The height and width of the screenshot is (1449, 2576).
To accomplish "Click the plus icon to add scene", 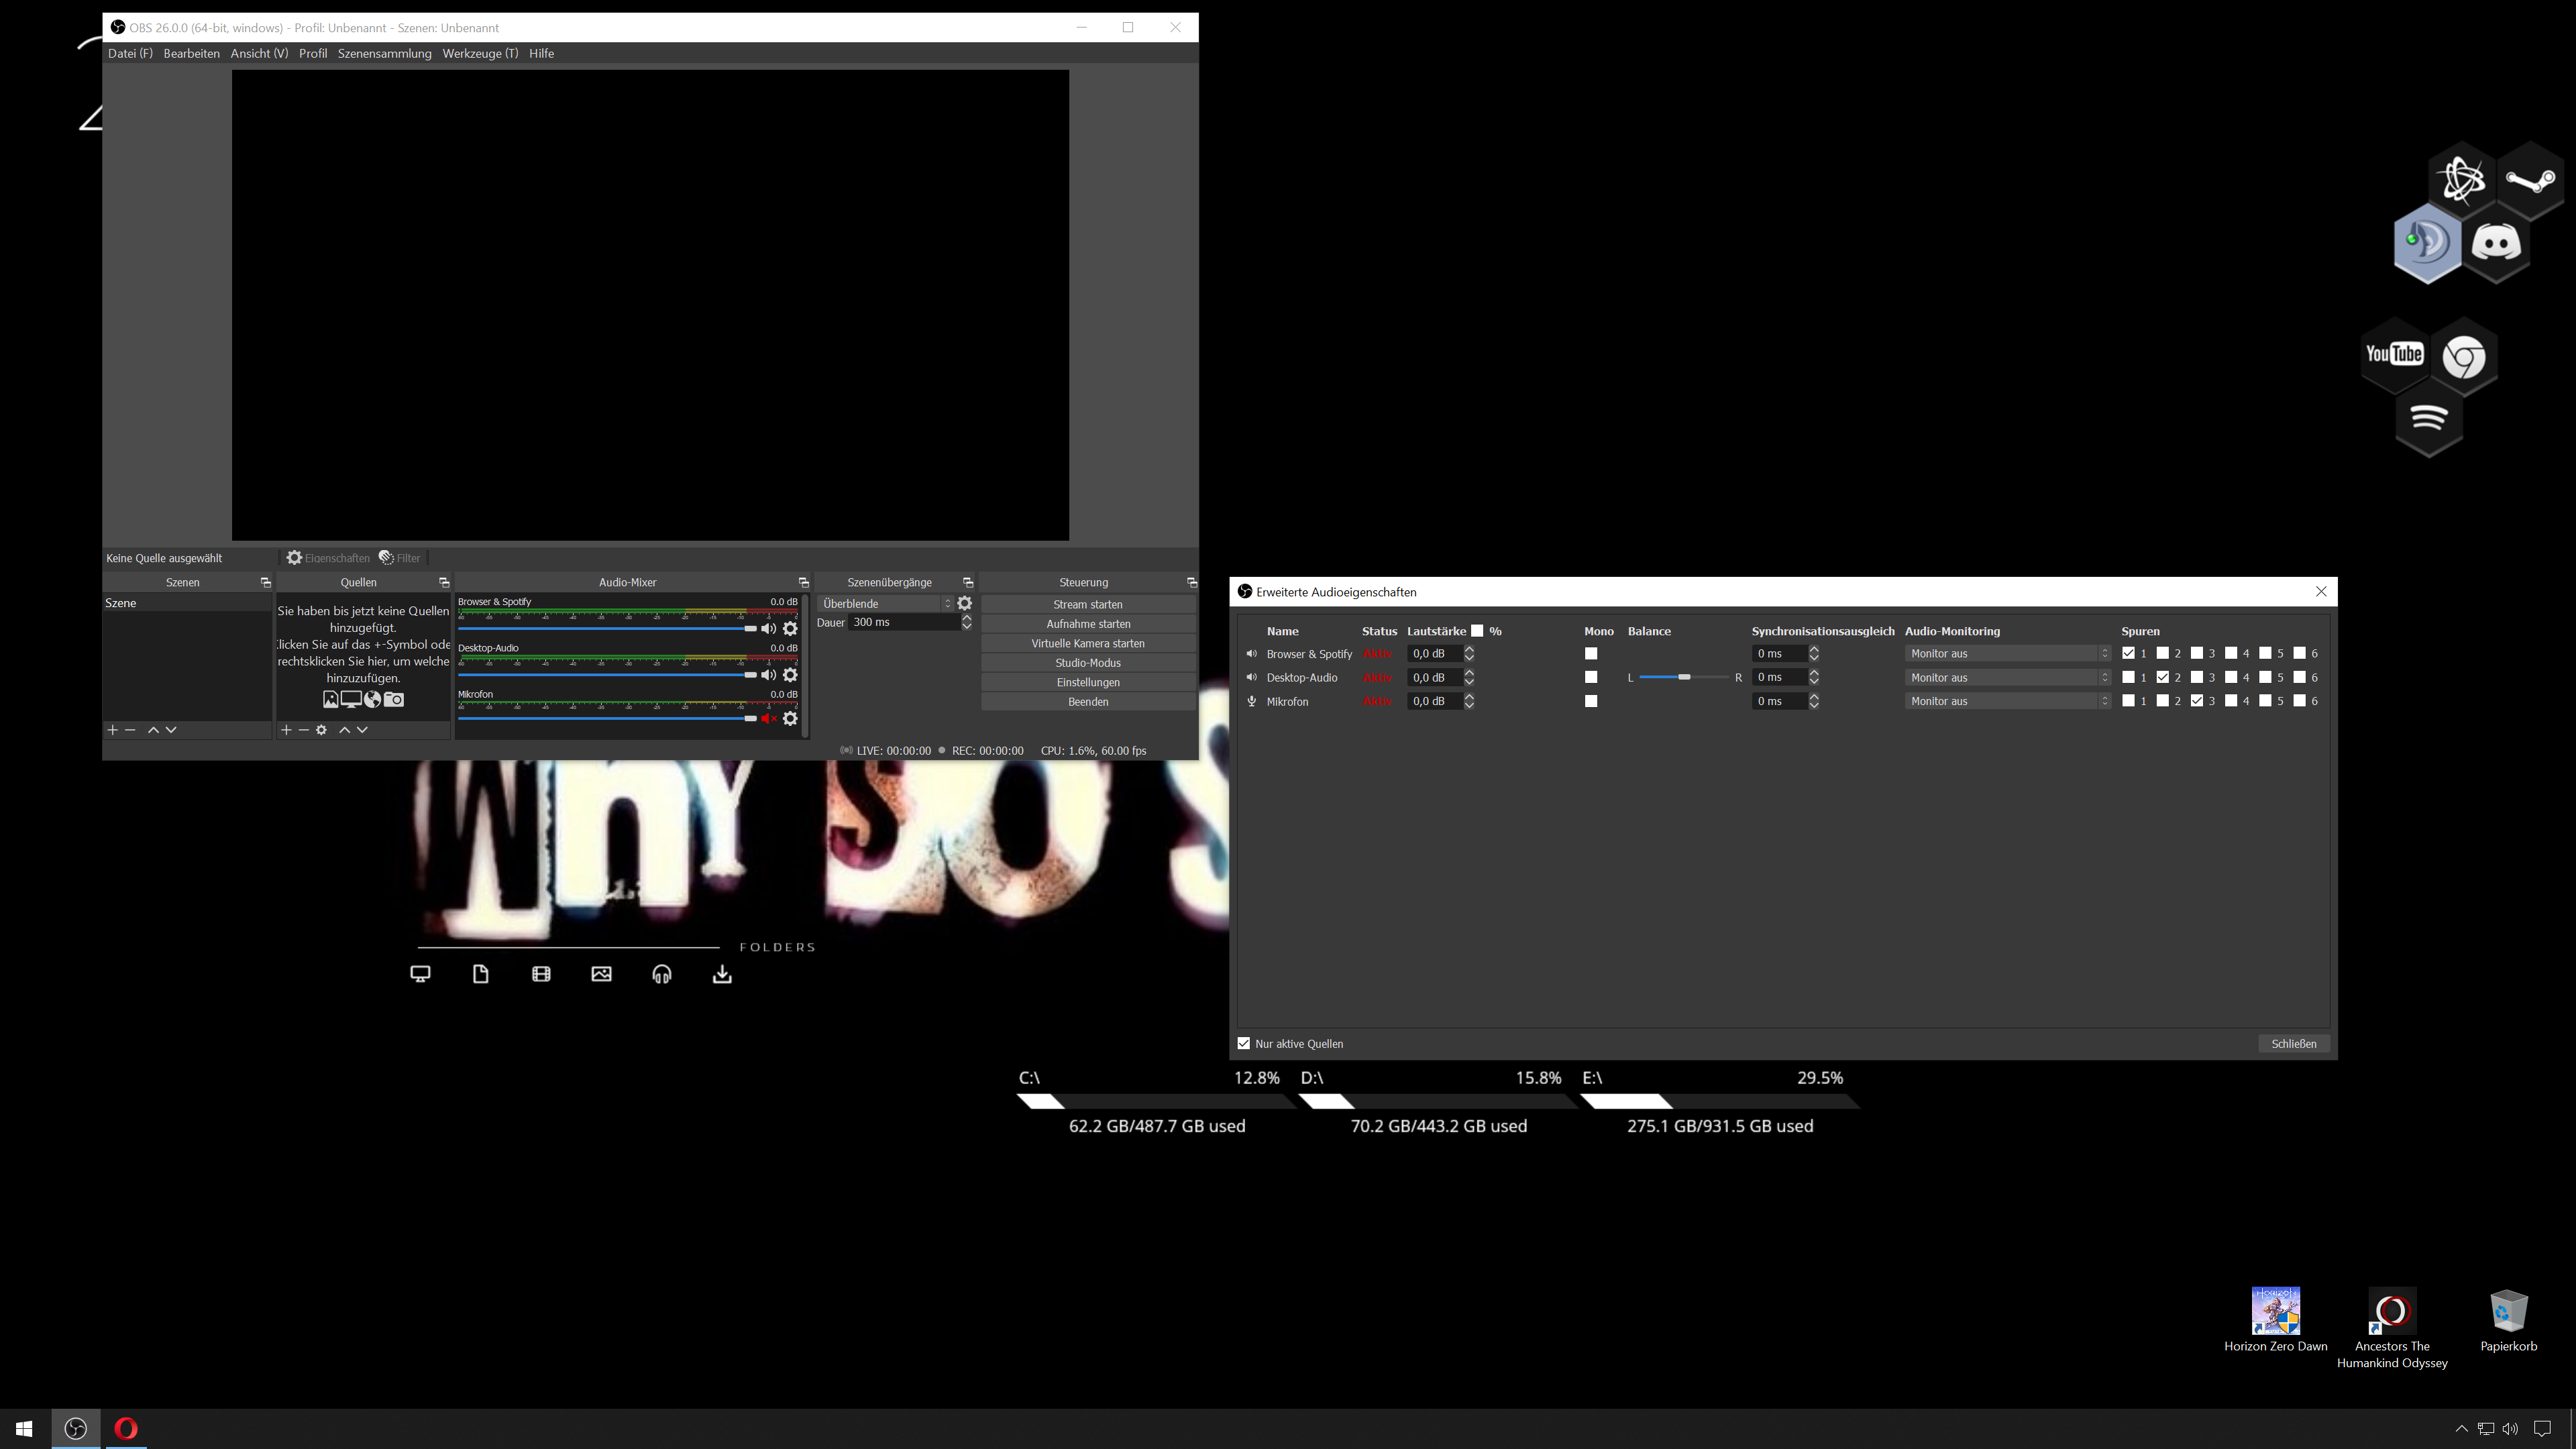I will point(112,730).
